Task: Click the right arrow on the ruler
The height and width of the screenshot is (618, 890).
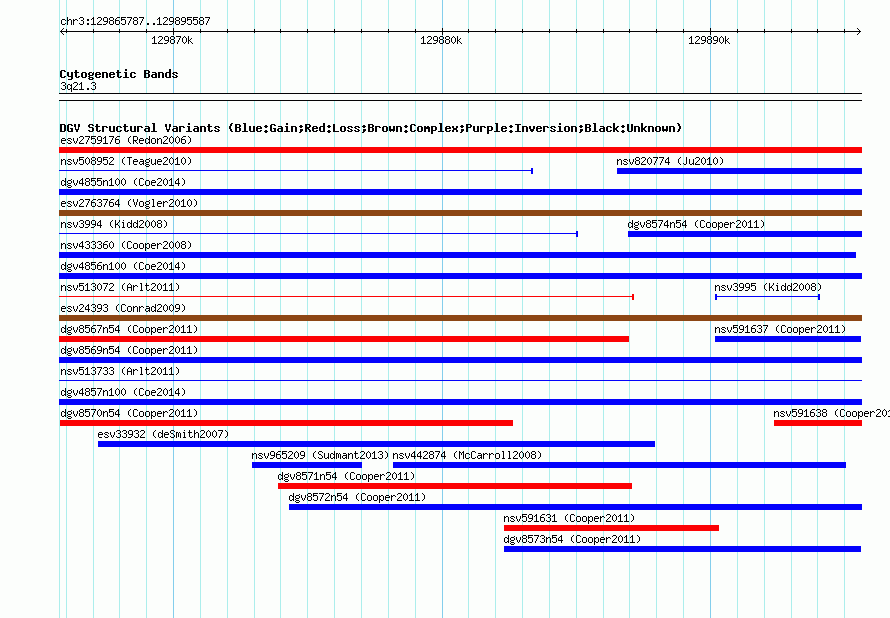Action: tap(858, 31)
